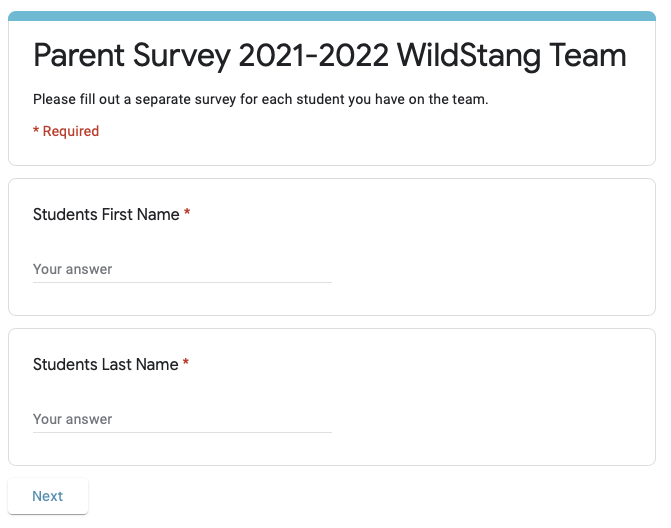Click "2021-2022" in the form title
Screen dimensions: 671x528
[x=313, y=56]
